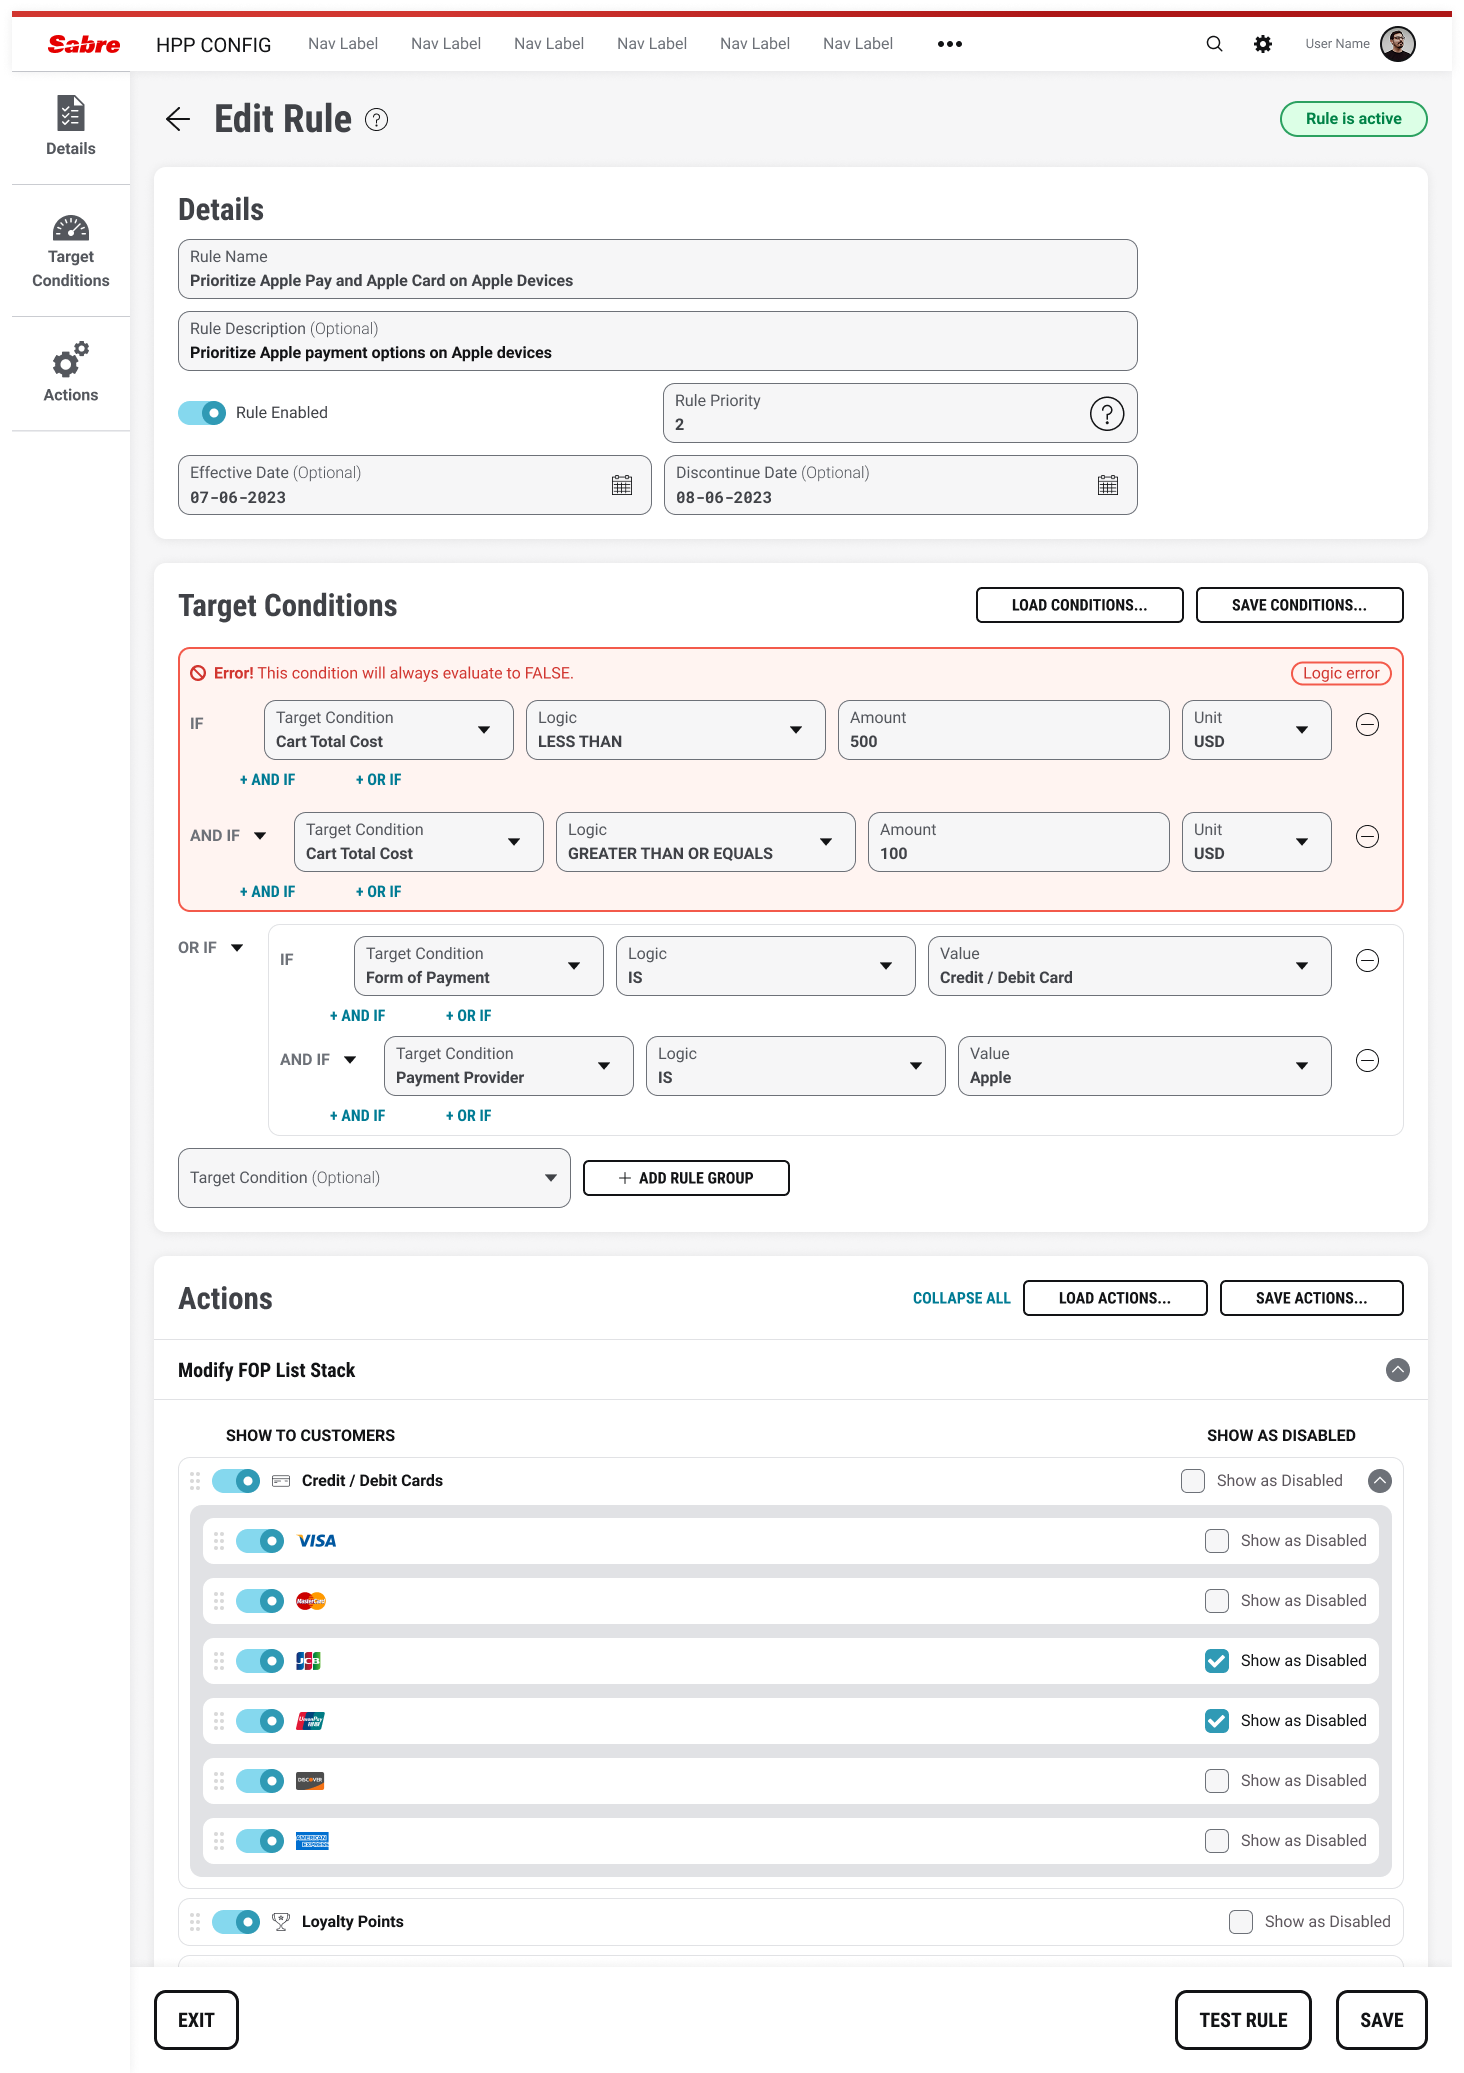Collapse the Modify FOP List Stack section

1398,1370
